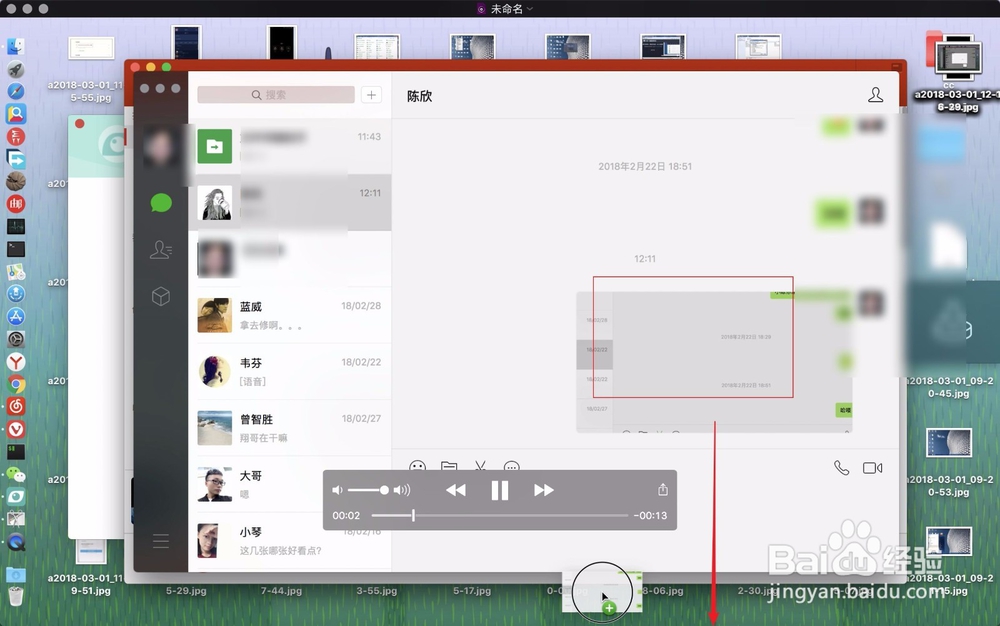Open Finder in the Dock

pos(16,46)
